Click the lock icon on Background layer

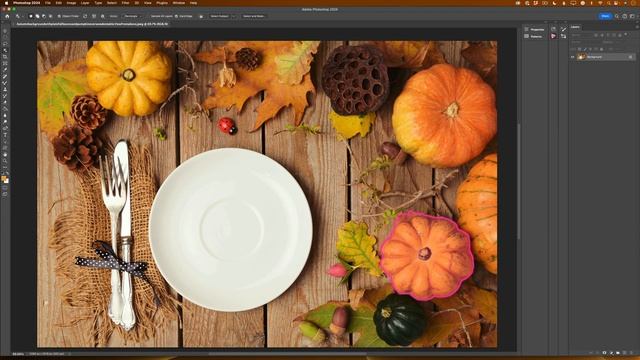630,57
